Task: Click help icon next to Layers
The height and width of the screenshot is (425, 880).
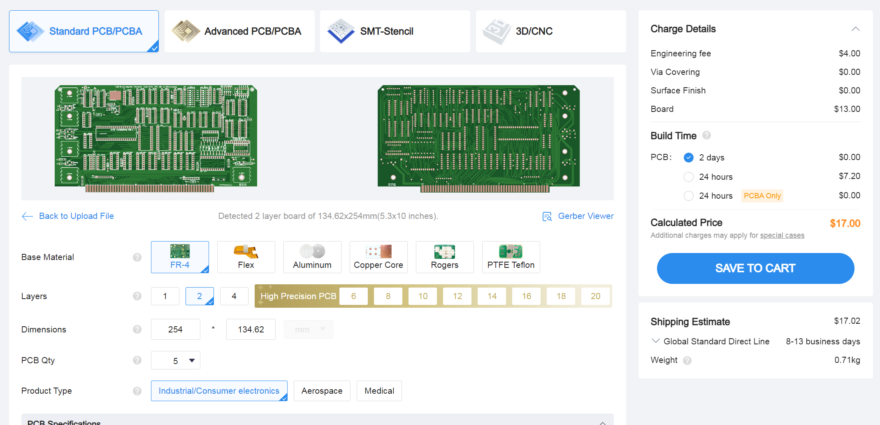Action: pyautogui.click(x=137, y=297)
